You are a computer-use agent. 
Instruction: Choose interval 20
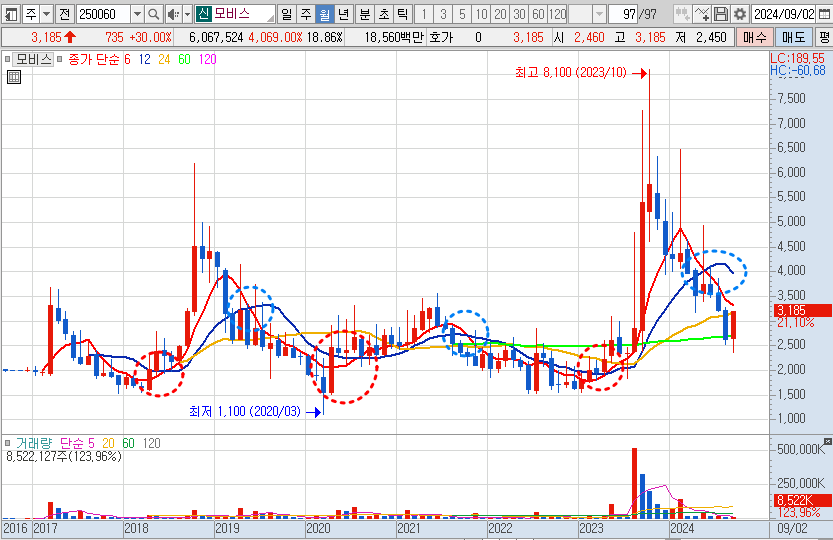pos(500,14)
